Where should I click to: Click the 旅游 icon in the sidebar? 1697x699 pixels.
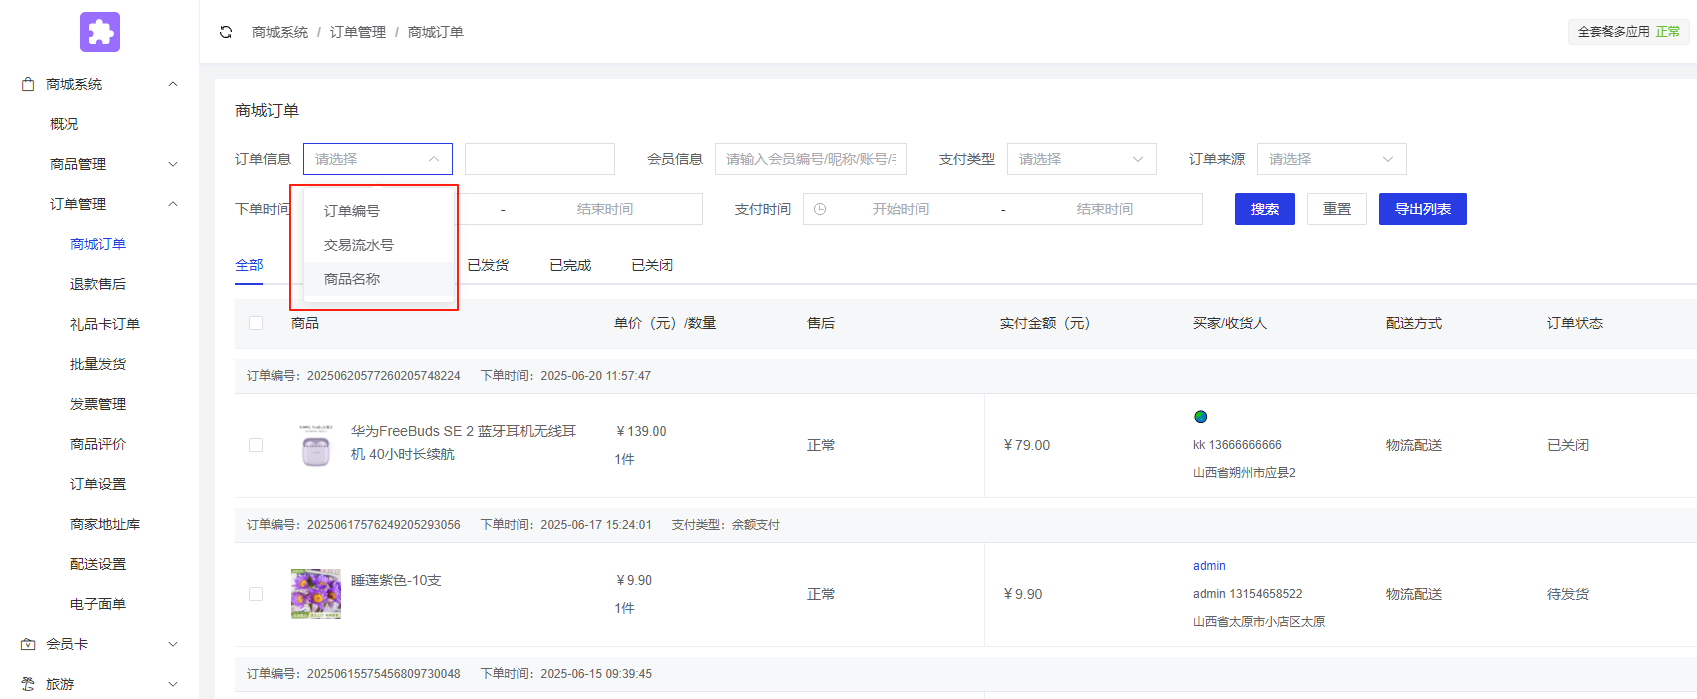pyautogui.click(x=28, y=684)
